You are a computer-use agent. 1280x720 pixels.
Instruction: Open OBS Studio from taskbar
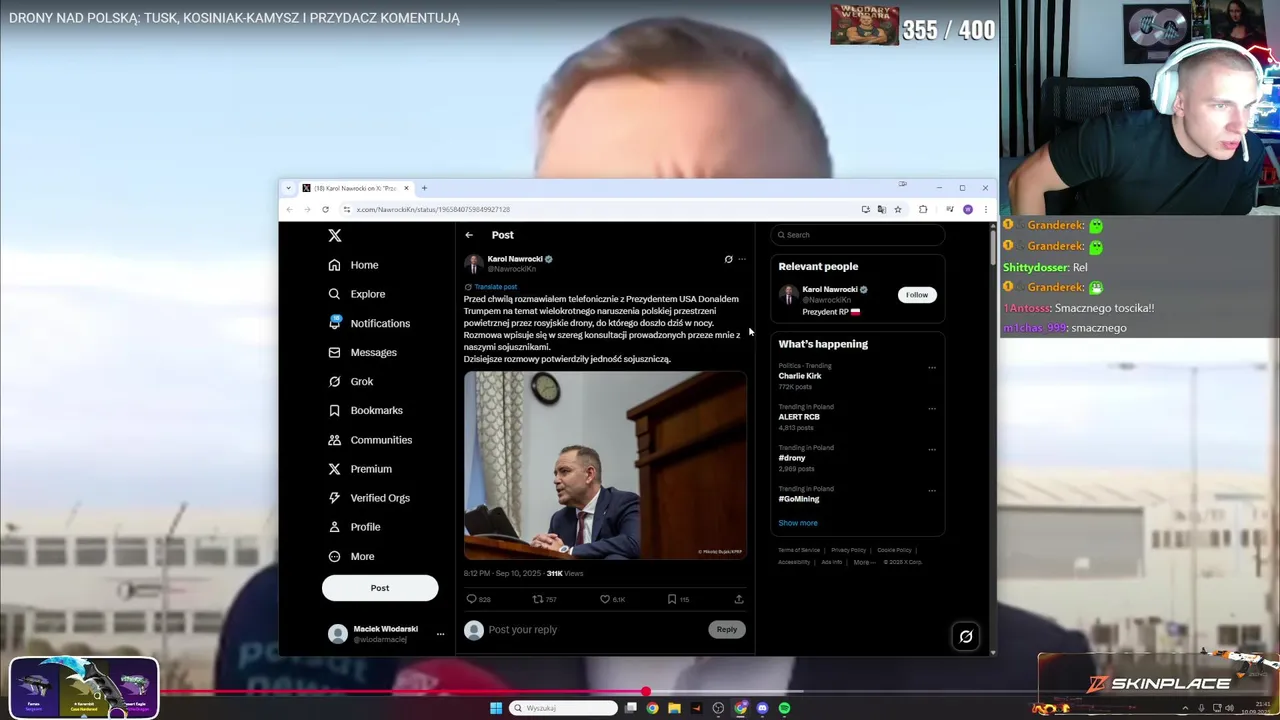click(719, 708)
